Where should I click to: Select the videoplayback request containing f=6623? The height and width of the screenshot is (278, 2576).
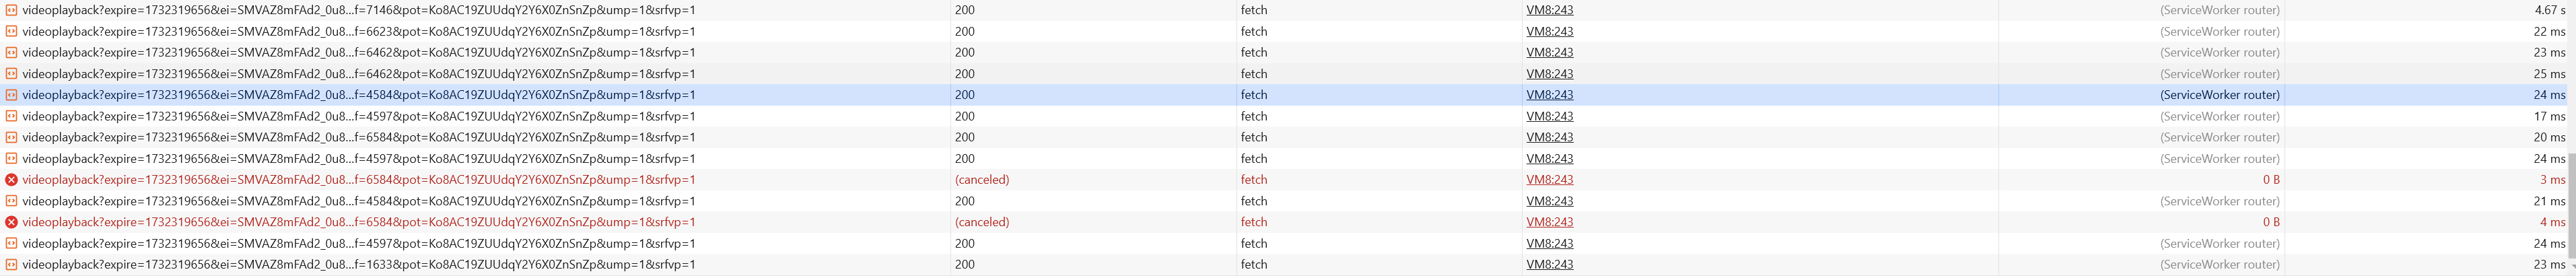pos(359,31)
